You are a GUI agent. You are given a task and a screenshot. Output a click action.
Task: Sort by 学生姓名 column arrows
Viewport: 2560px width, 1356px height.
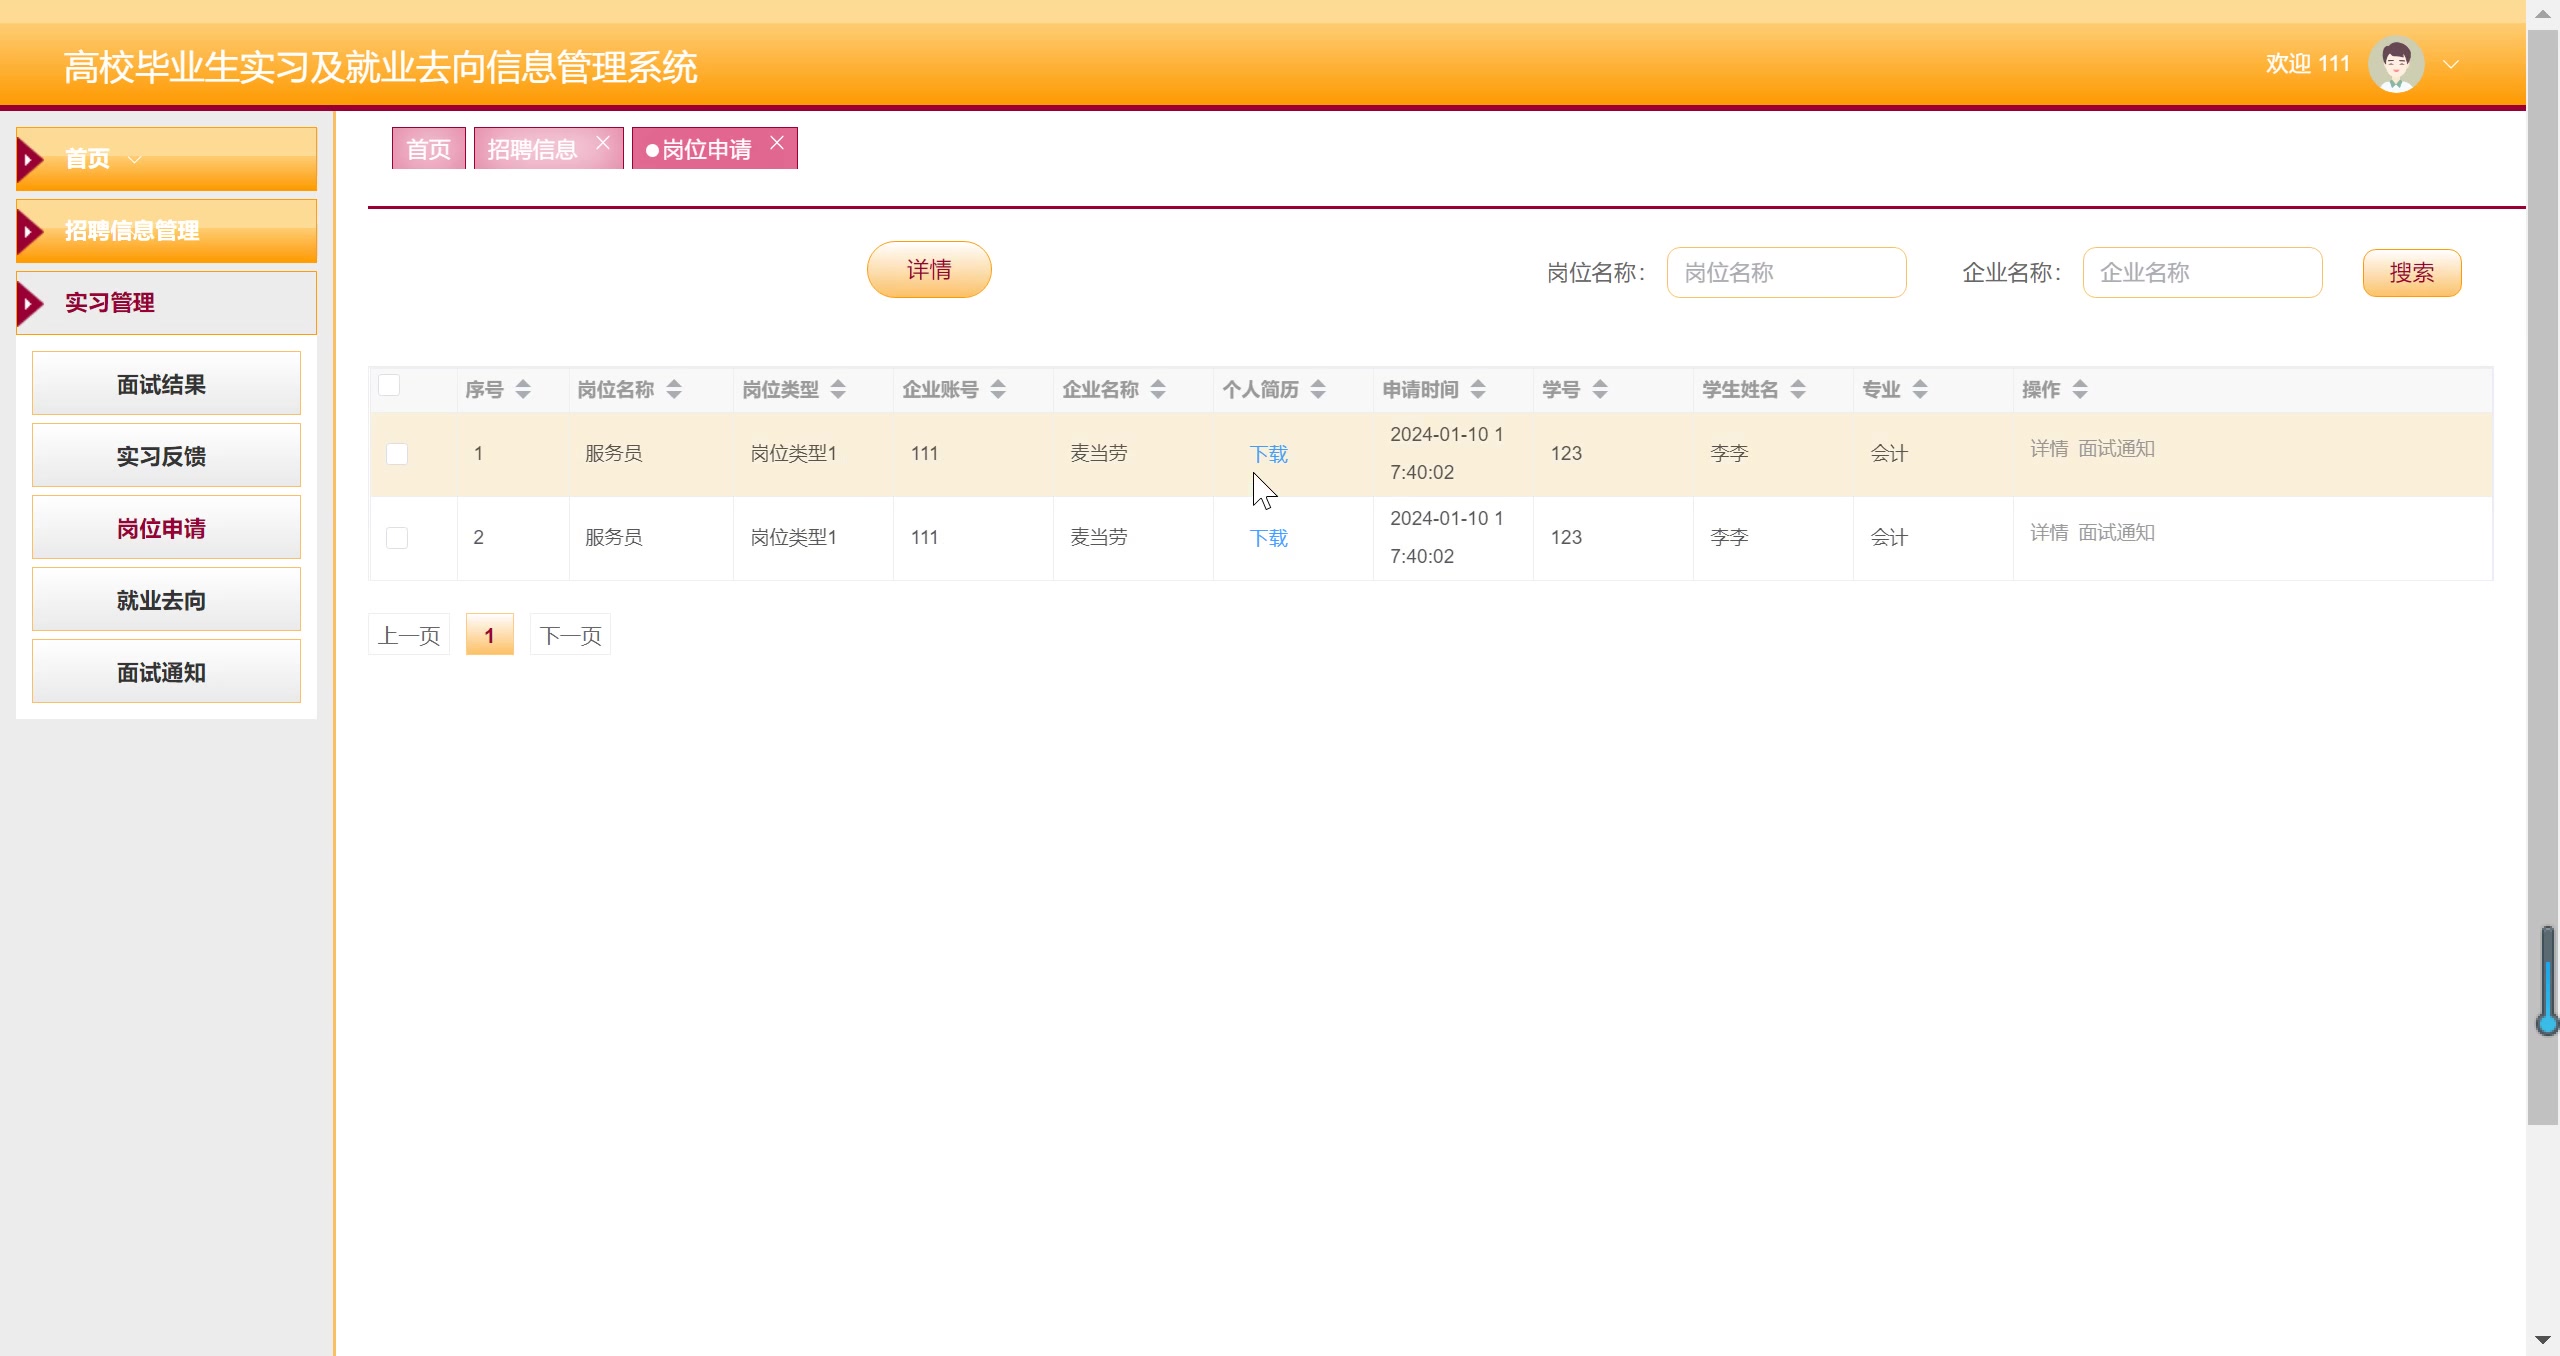click(x=1798, y=390)
